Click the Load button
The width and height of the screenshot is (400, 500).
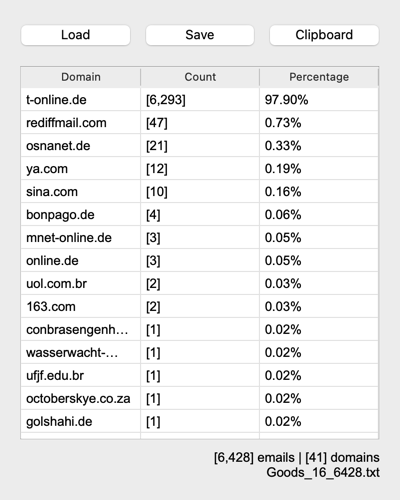click(76, 35)
